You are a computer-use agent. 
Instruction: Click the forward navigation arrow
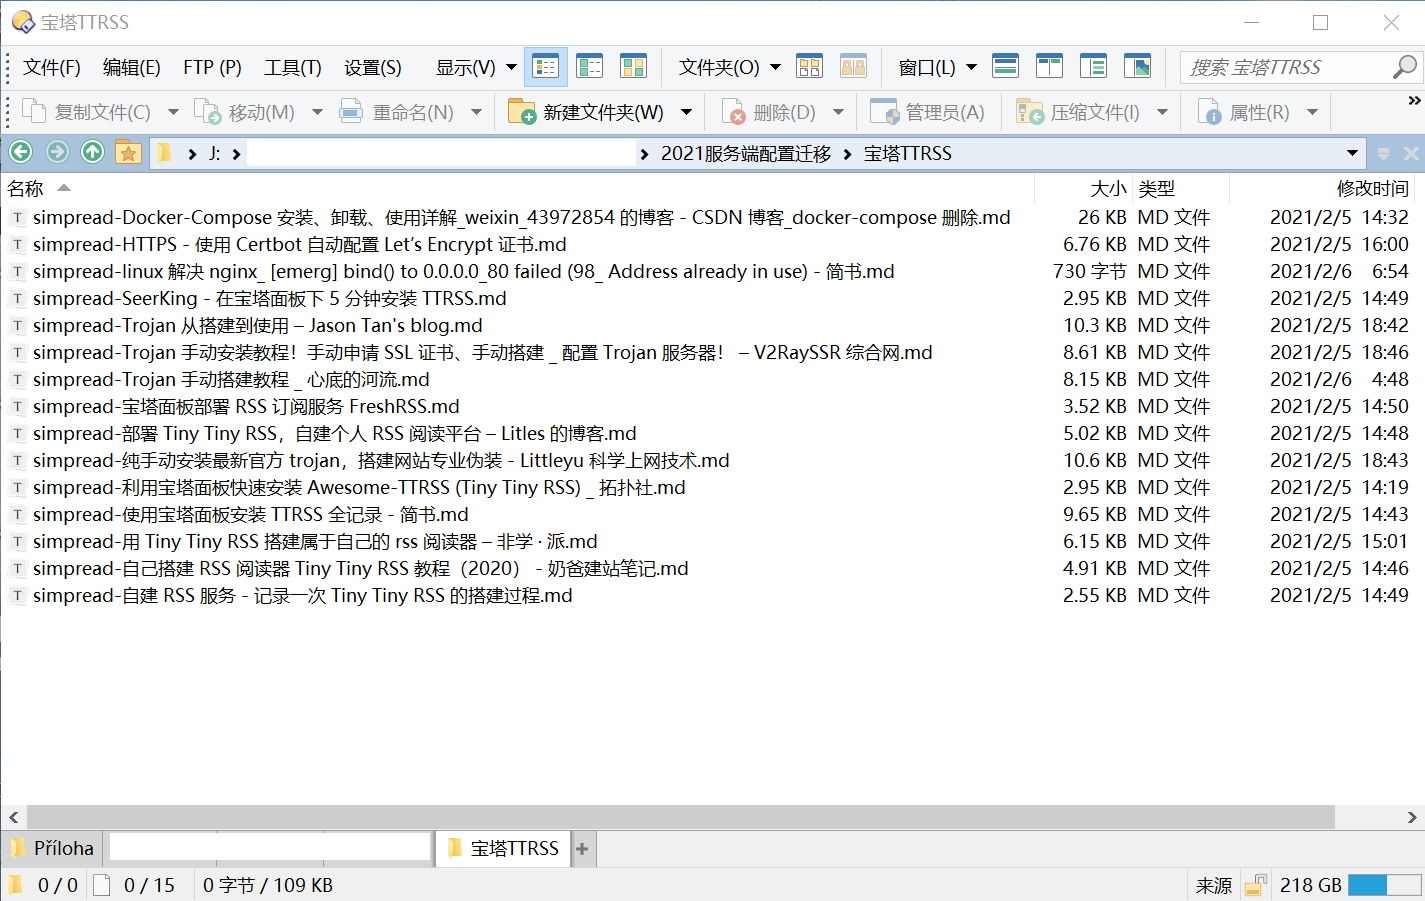click(x=57, y=152)
